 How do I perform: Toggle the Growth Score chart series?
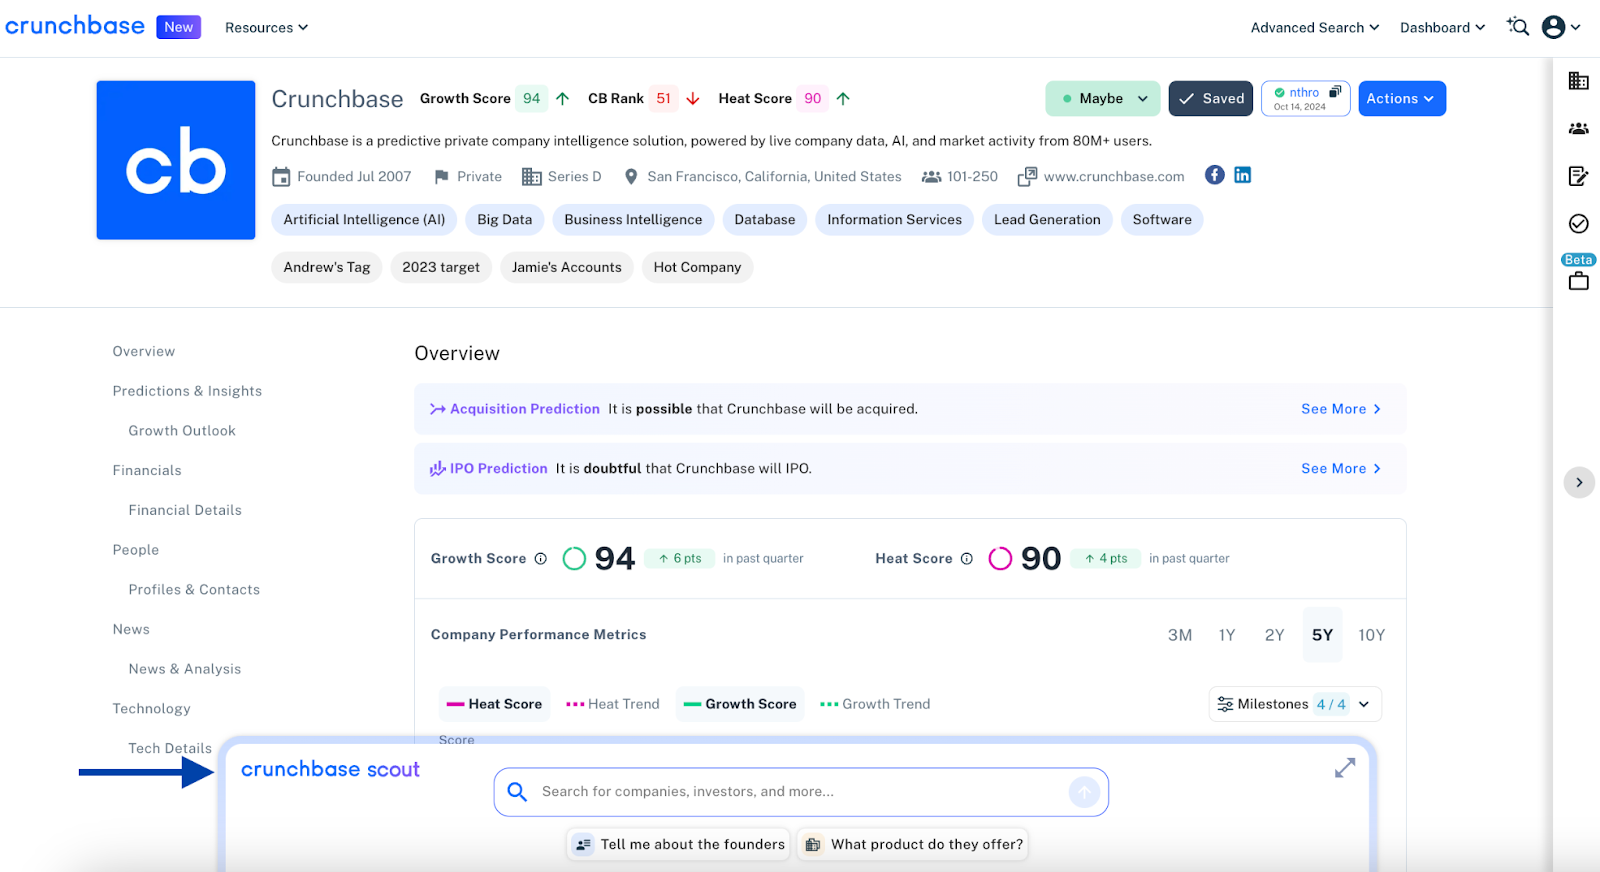coord(740,704)
